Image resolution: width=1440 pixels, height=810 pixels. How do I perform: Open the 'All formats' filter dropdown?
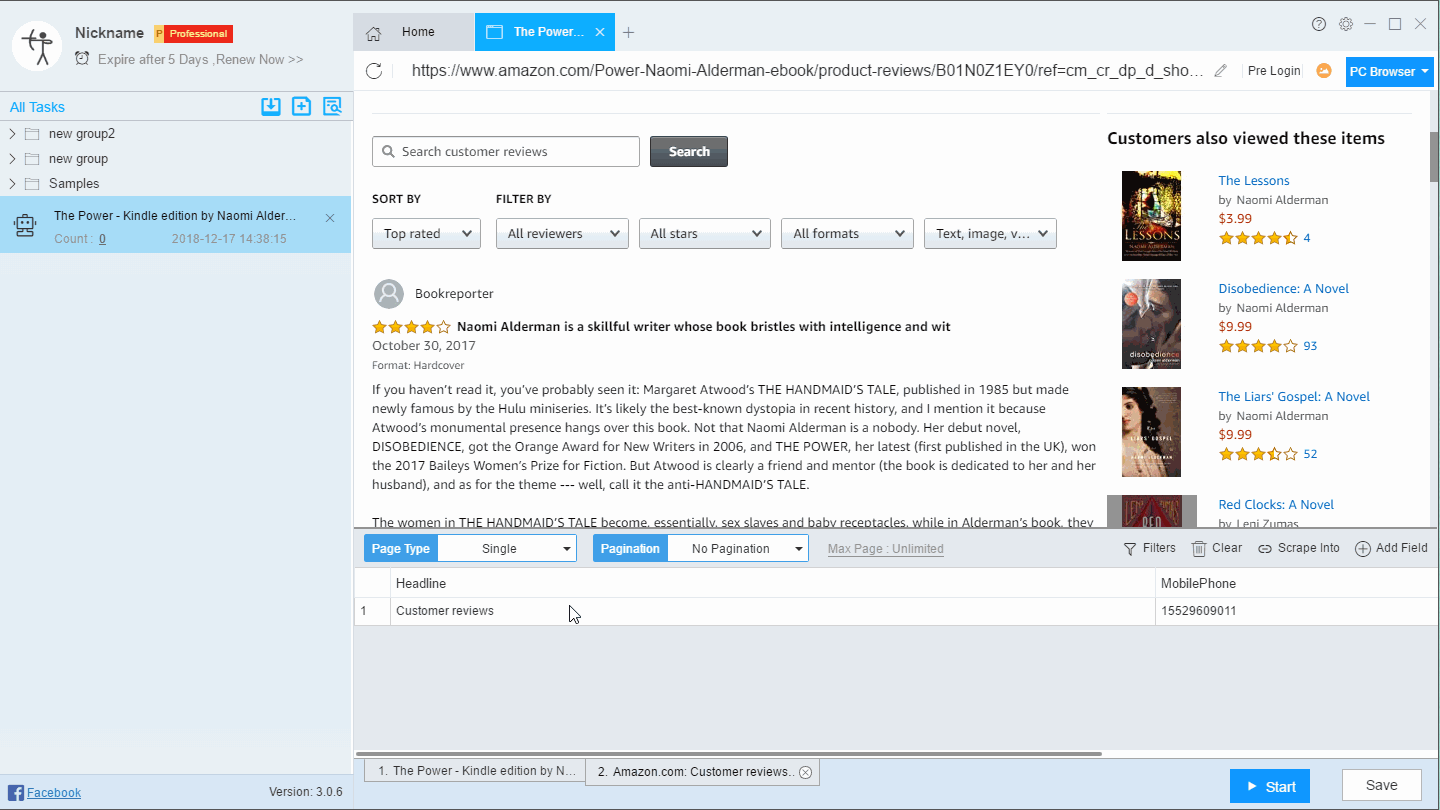(847, 234)
